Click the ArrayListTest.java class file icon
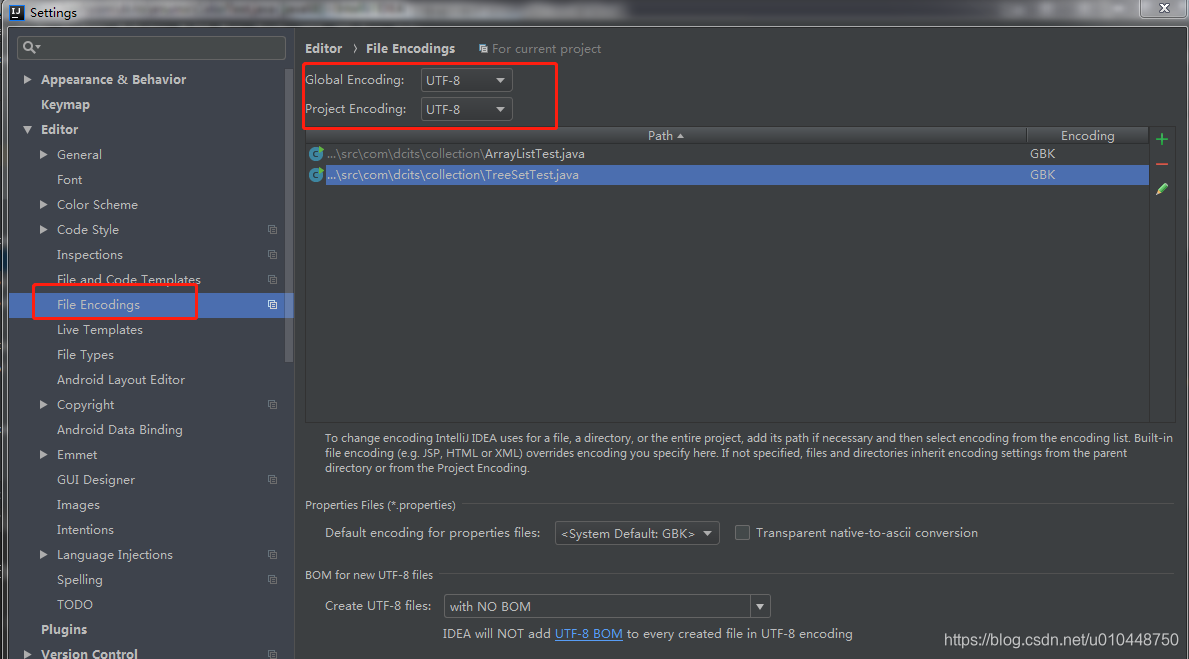 click(316, 154)
